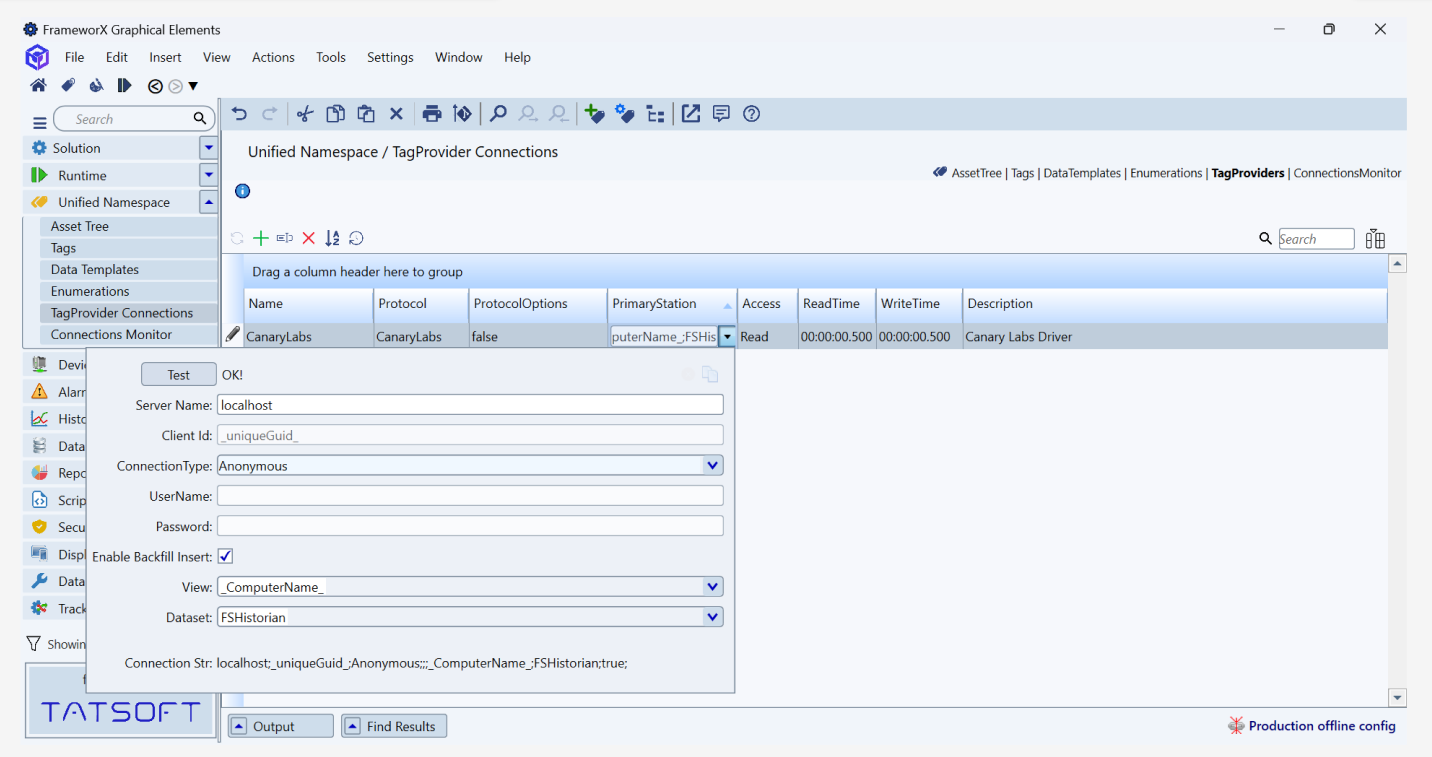1432x757 pixels.
Task: Click the tree hierarchy toolbar icon
Action: pos(656,114)
